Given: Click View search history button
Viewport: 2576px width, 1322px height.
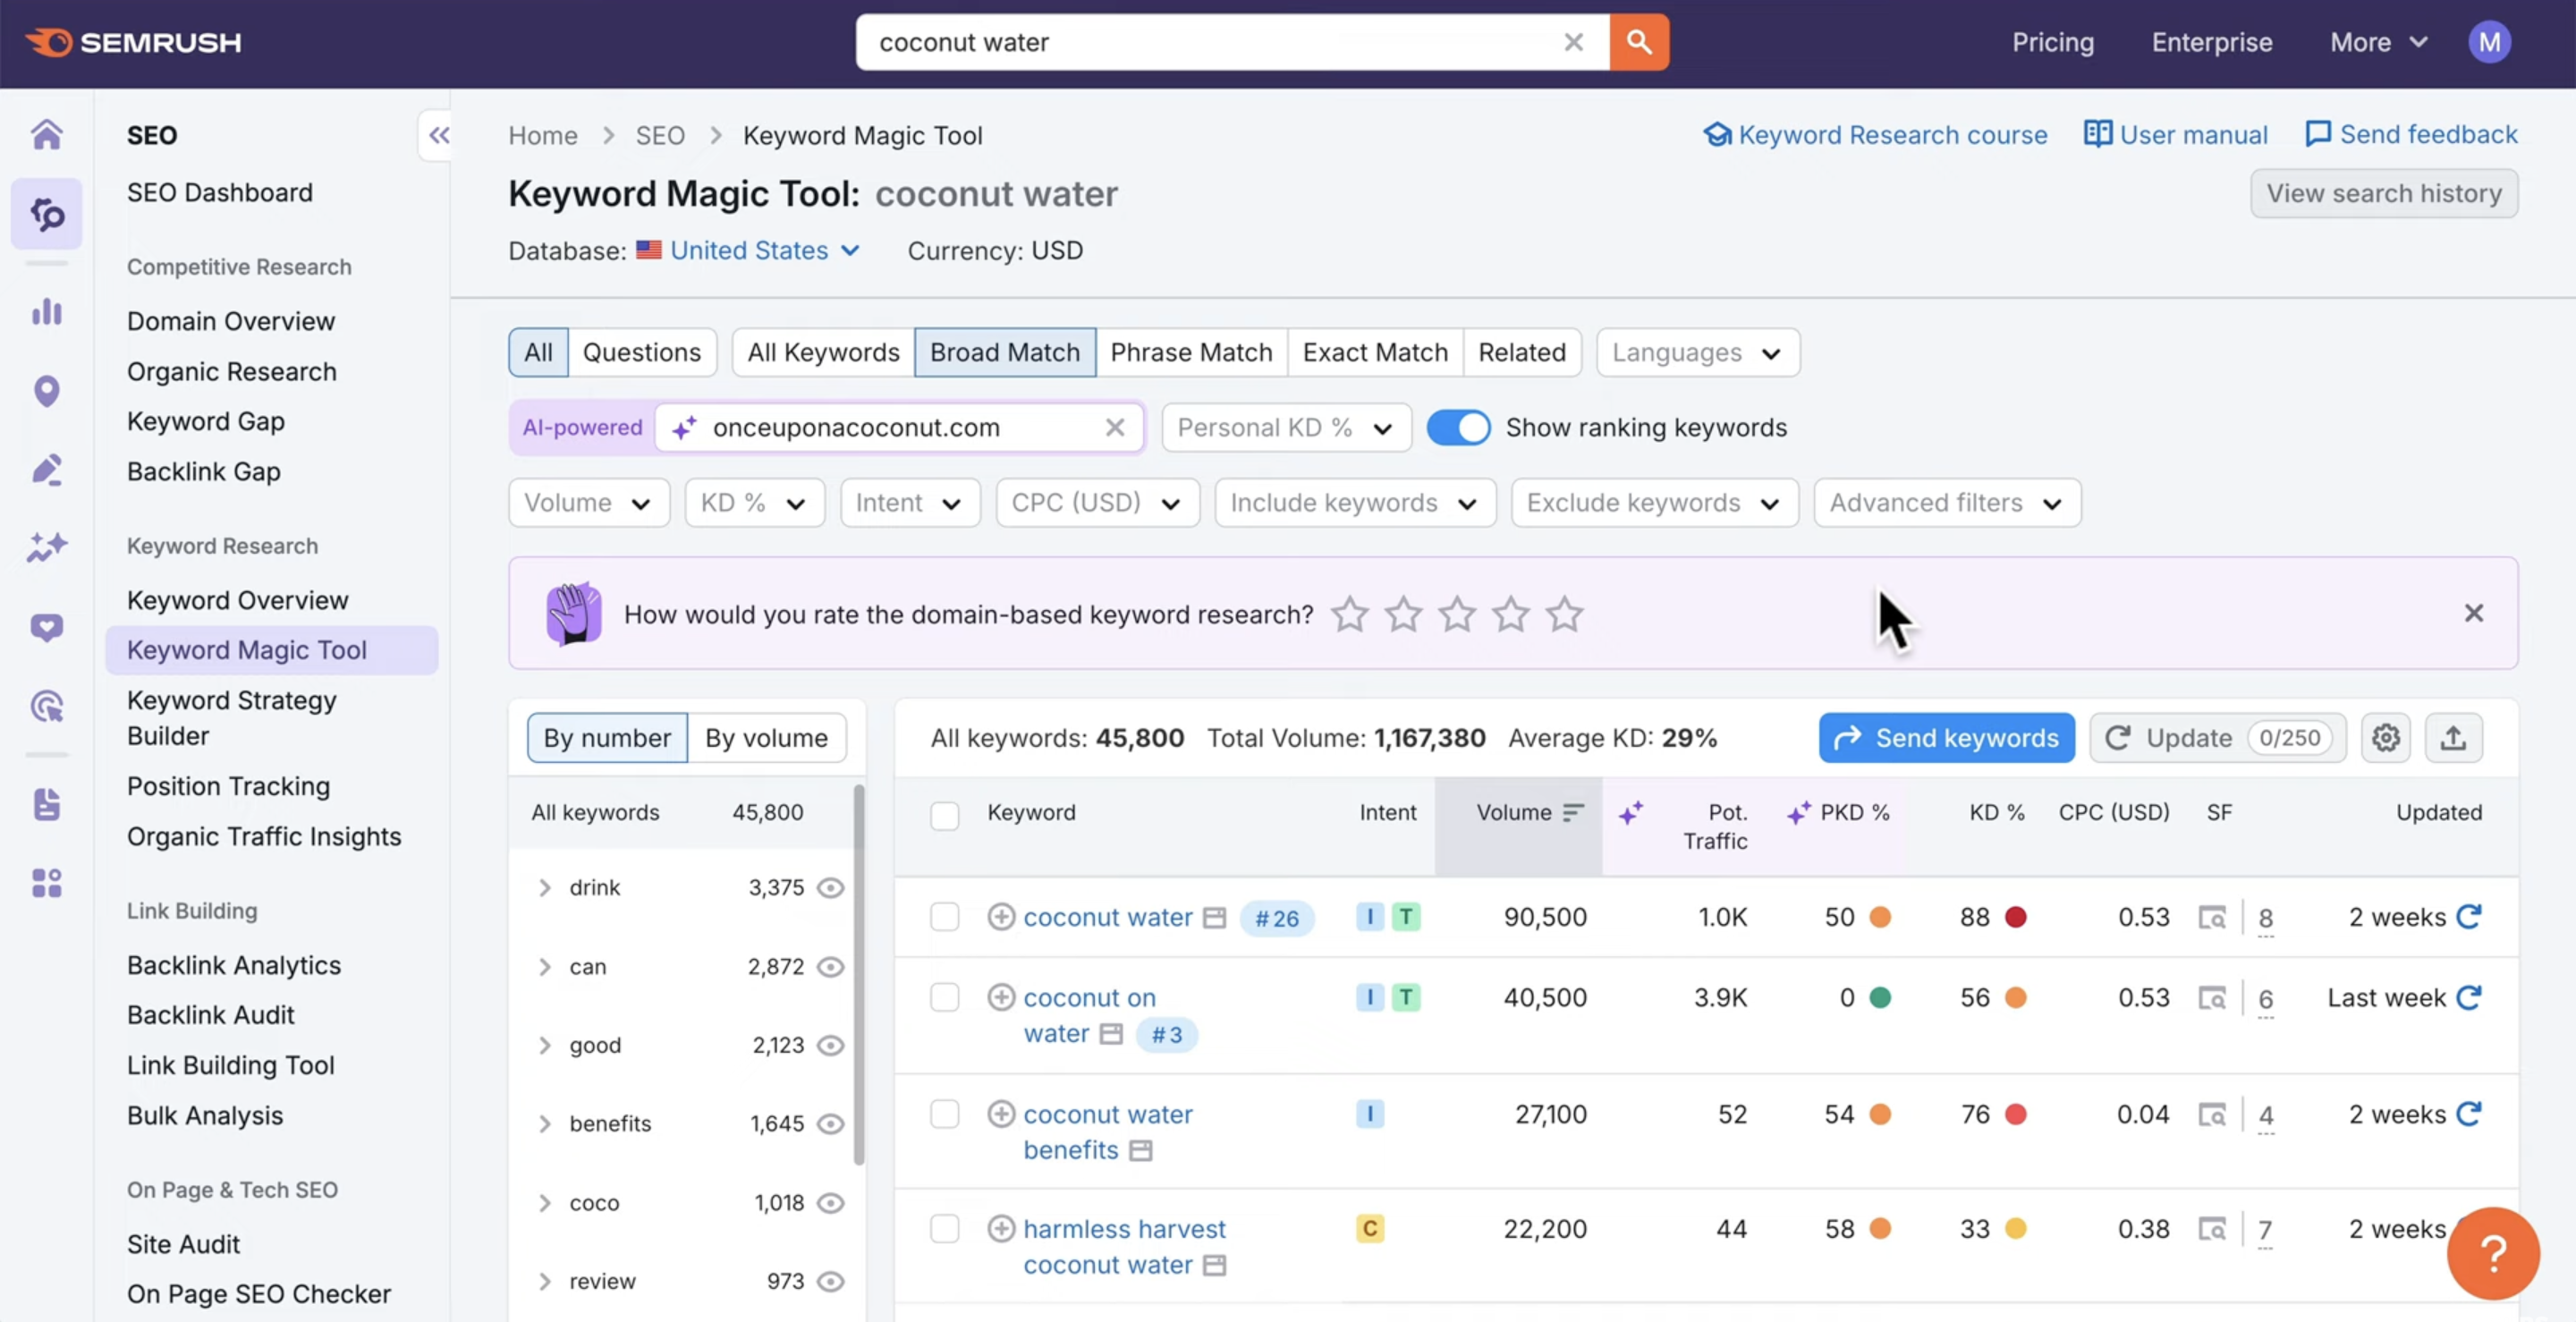Looking at the screenshot, I should pyautogui.click(x=2384, y=193).
